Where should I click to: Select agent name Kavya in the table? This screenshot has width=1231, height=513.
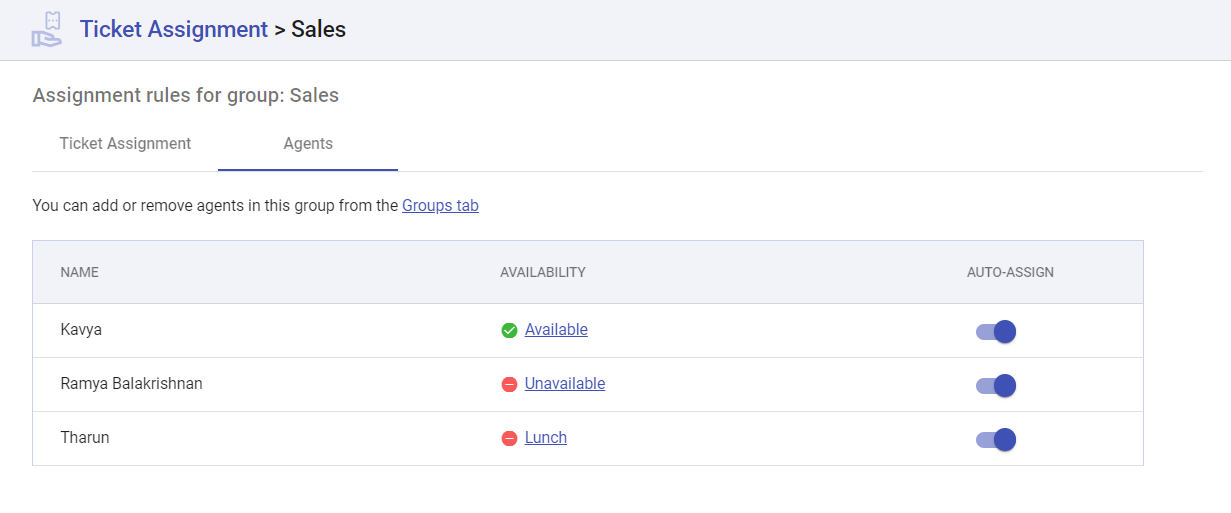coord(81,330)
